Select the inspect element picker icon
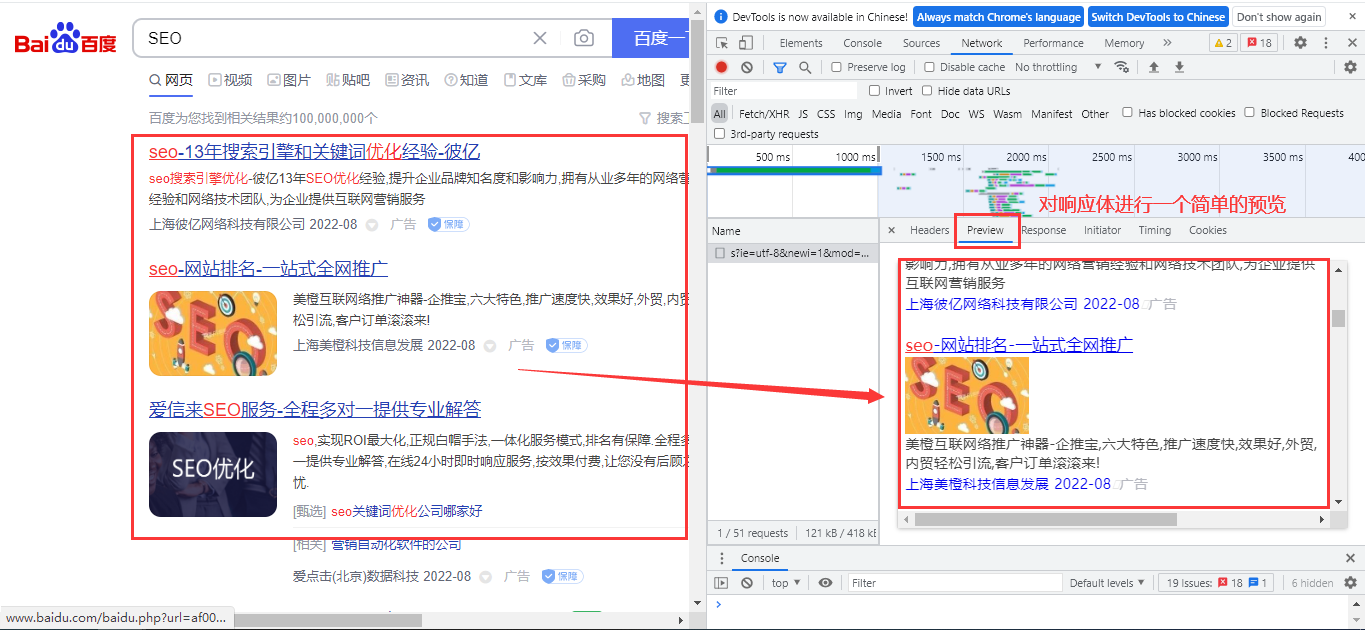This screenshot has width=1365, height=630. [723, 43]
